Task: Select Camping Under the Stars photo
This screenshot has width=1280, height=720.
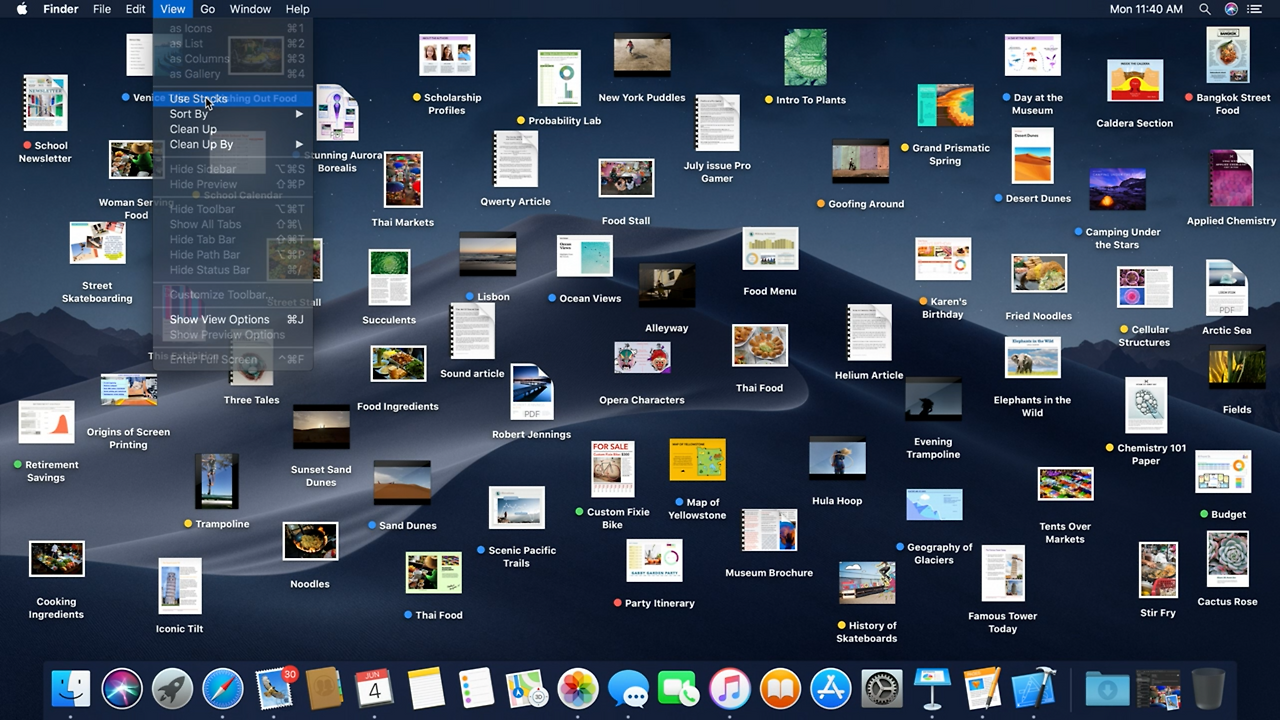Action: (x=1117, y=189)
